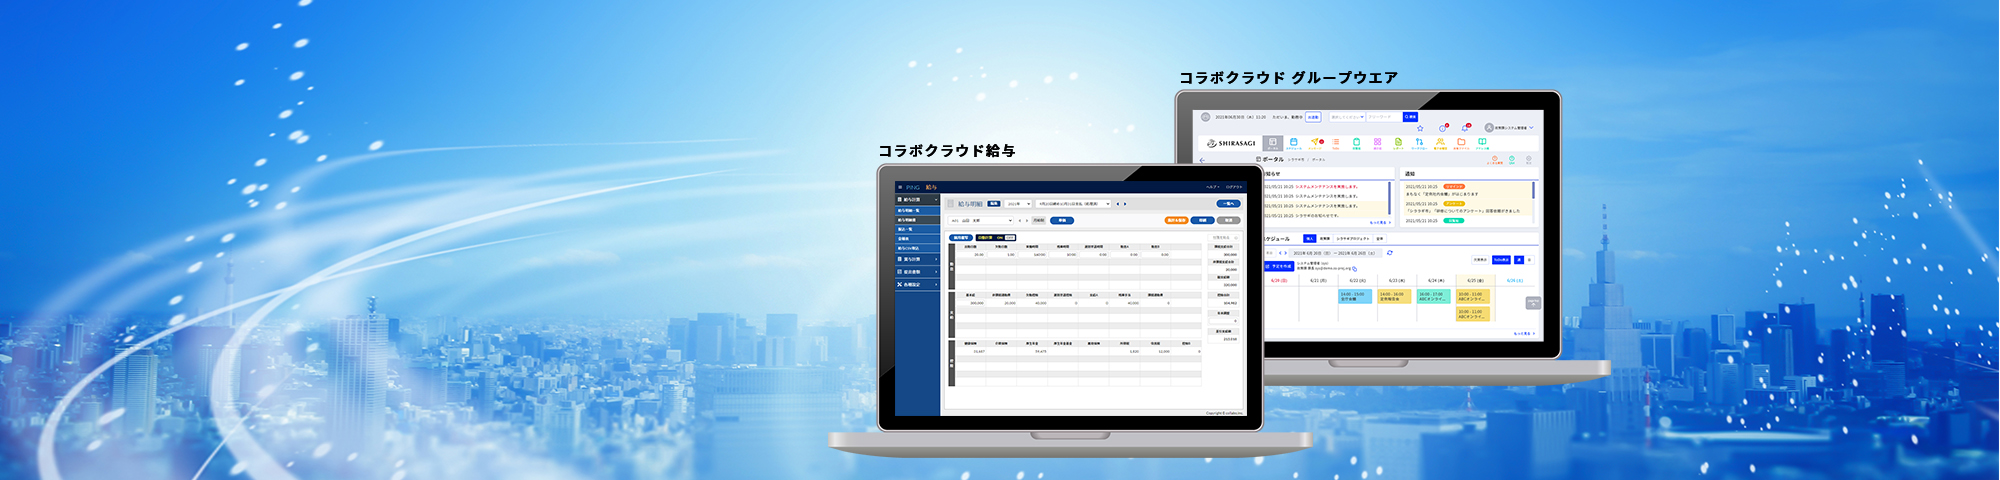This screenshot has width=2000, height=480.
Task: Click the back arrow beside ポータル heading
Action: click(x=1202, y=160)
